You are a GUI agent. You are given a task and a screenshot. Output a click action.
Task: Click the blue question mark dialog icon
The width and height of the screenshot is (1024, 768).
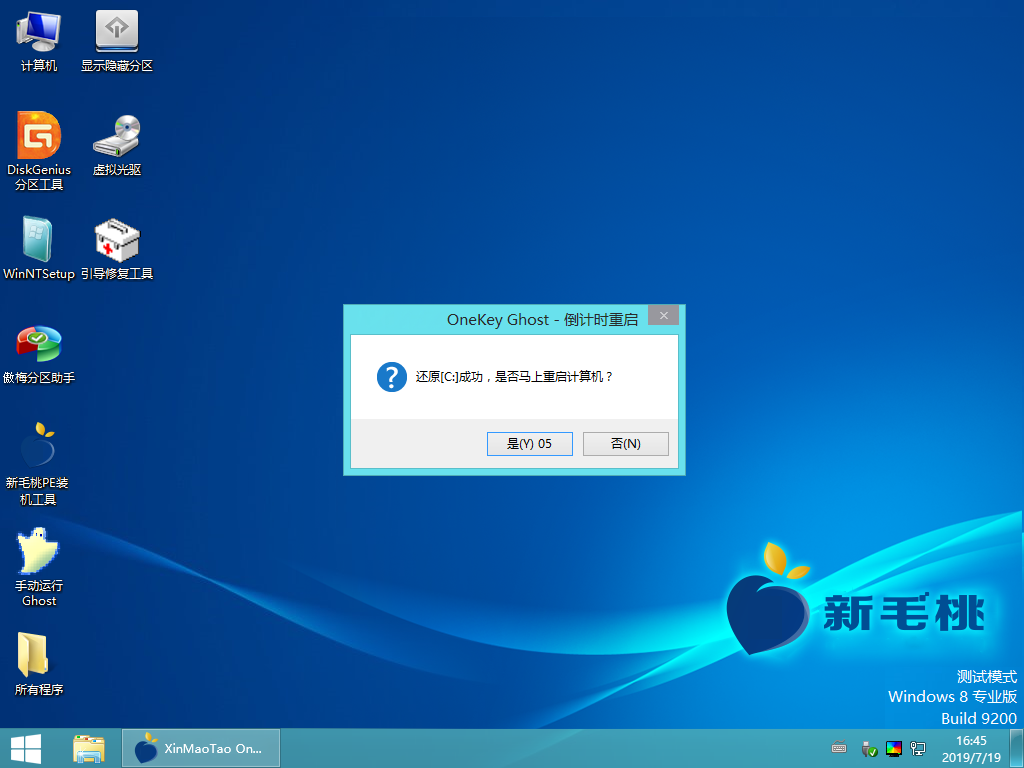(x=392, y=377)
